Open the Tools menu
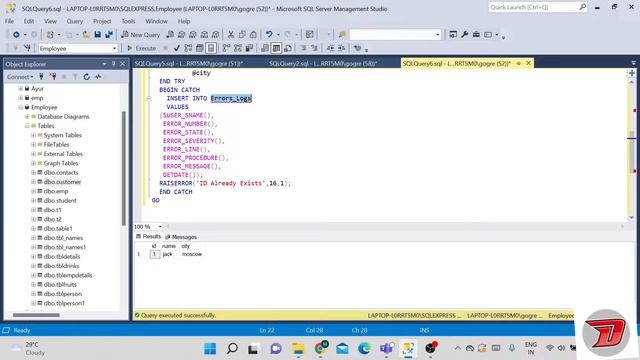 pyautogui.click(x=128, y=21)
